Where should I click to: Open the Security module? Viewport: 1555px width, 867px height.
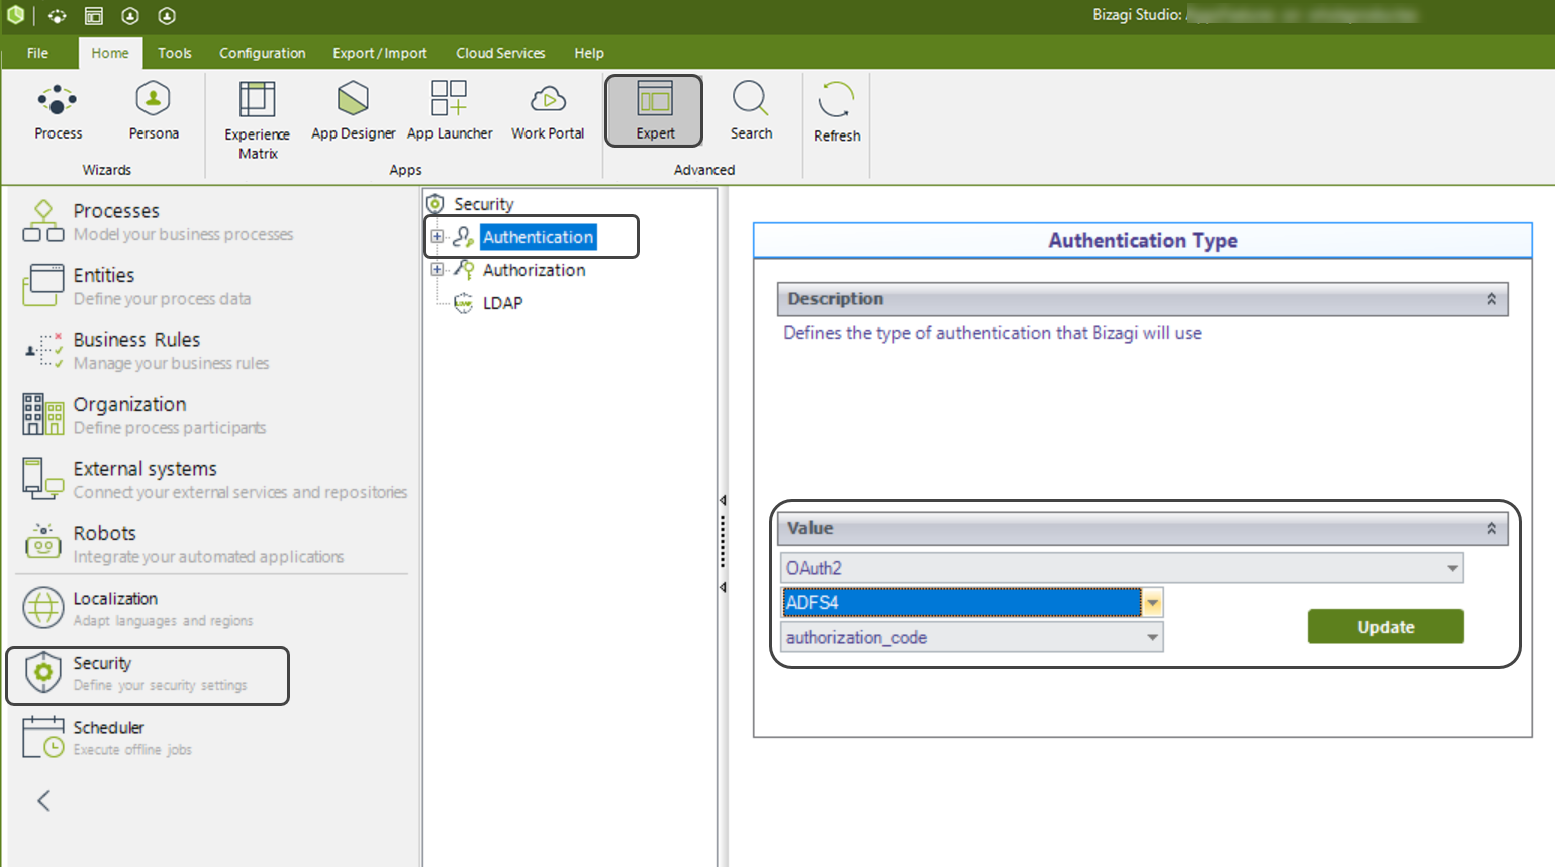pyautogui.click(x=148, y=675)
